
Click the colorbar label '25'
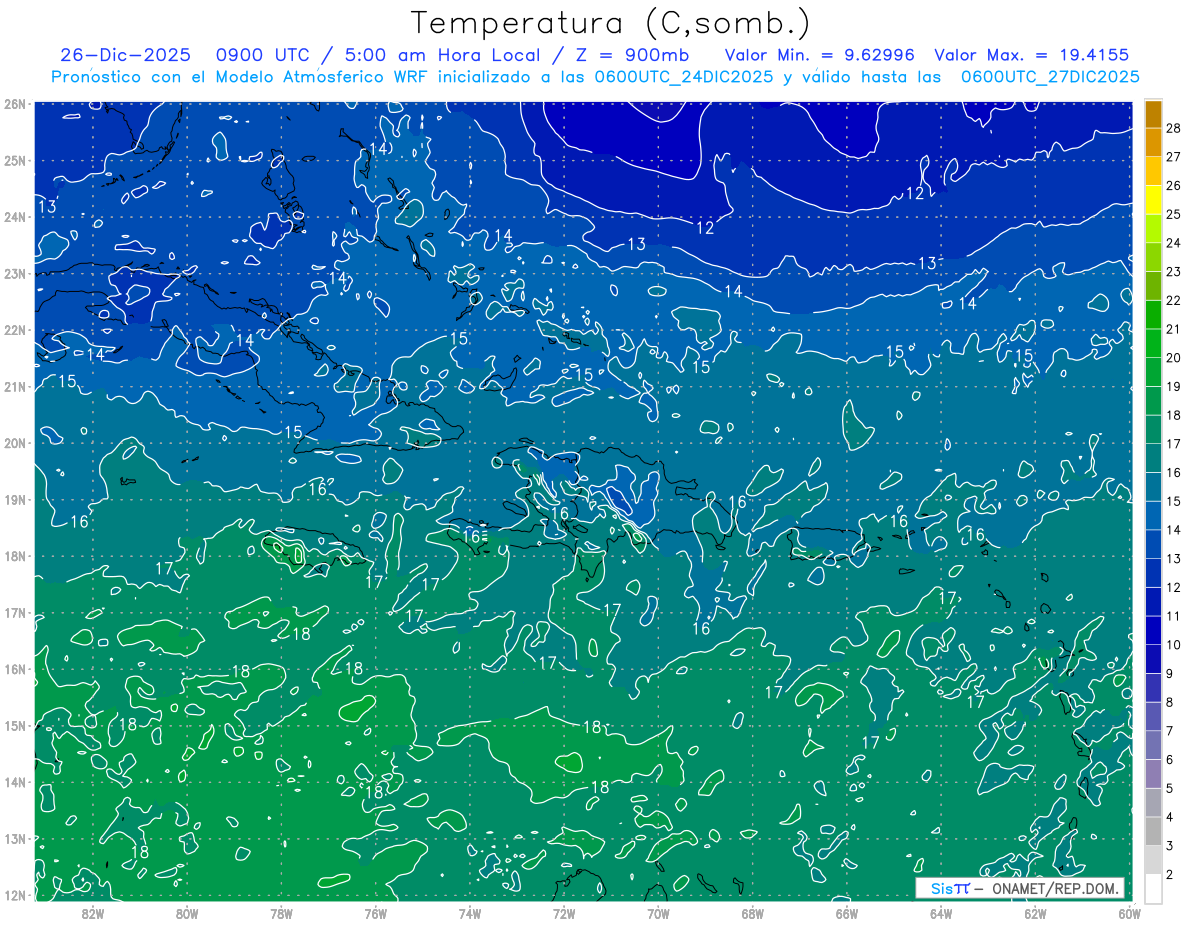tap(1174, 214)
